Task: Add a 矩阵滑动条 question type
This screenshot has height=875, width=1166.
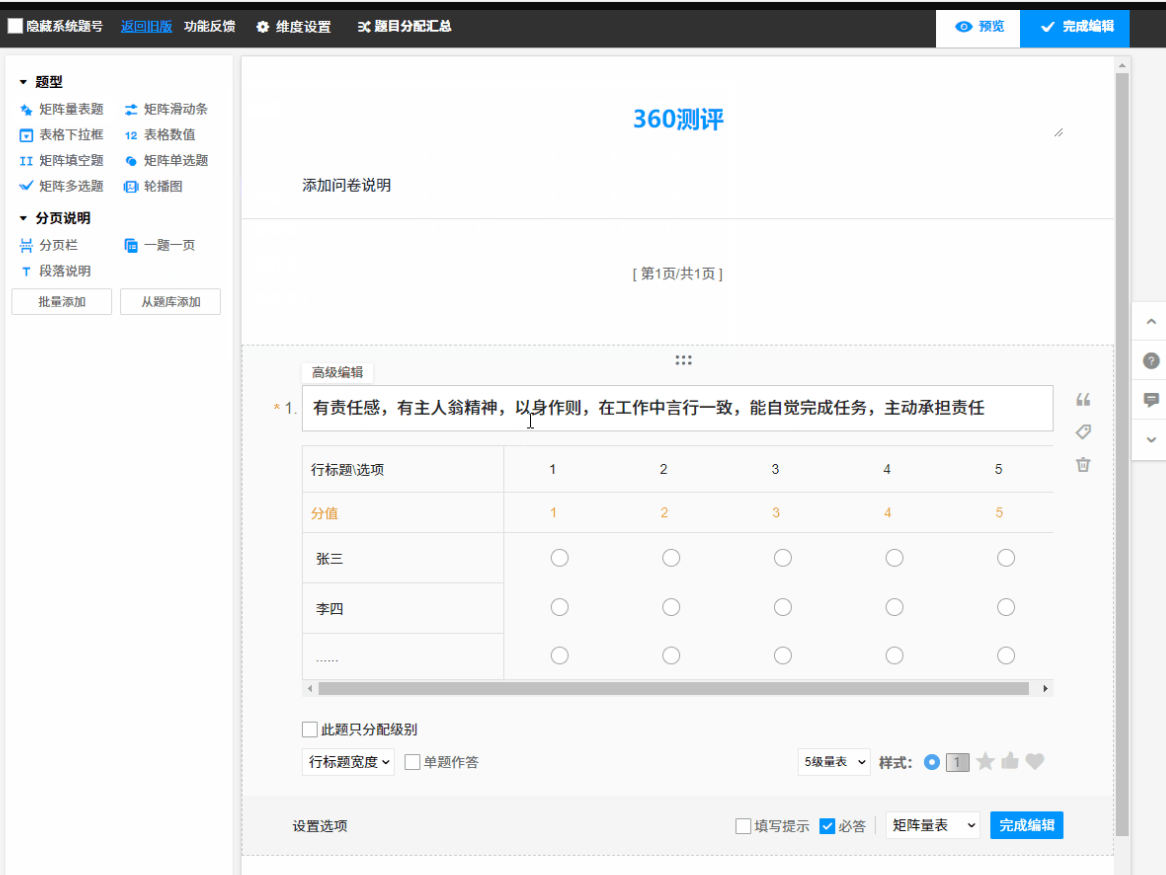Action: pos(166,109)
